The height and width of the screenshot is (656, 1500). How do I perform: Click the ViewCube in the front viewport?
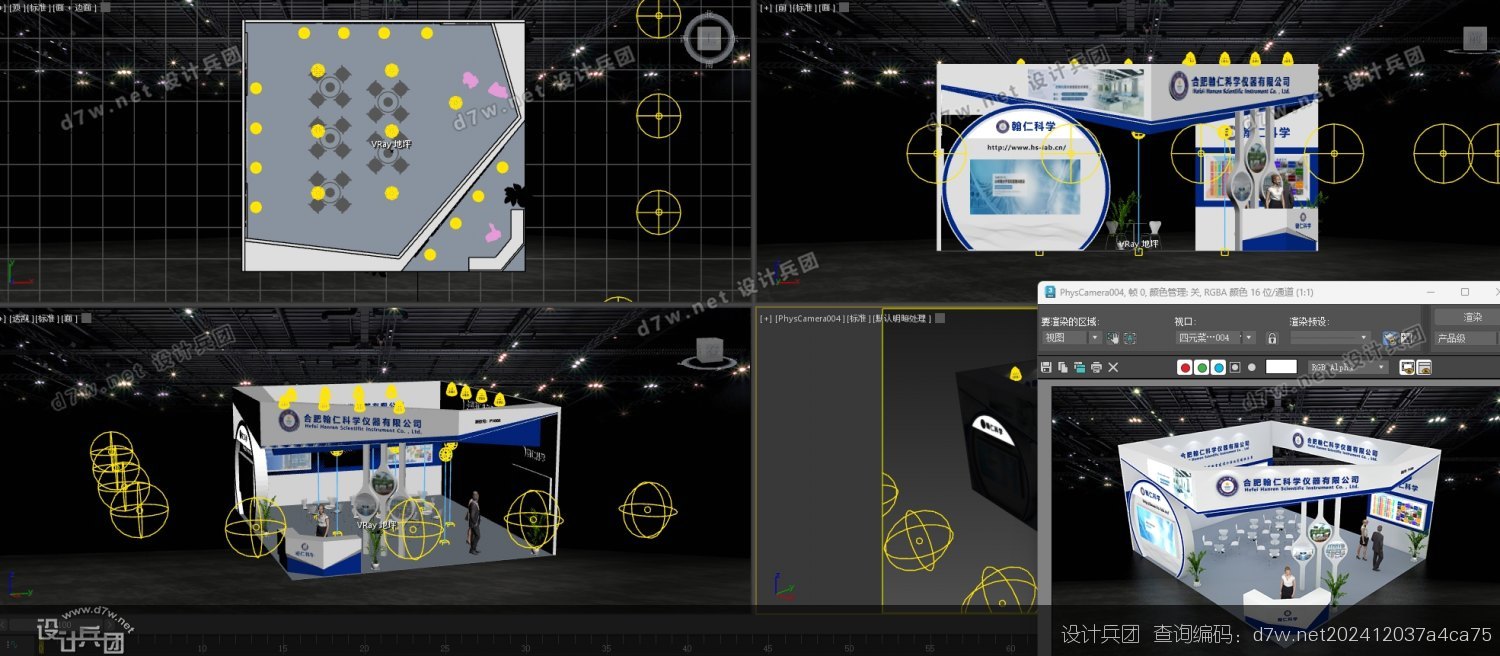[1475, 38]
